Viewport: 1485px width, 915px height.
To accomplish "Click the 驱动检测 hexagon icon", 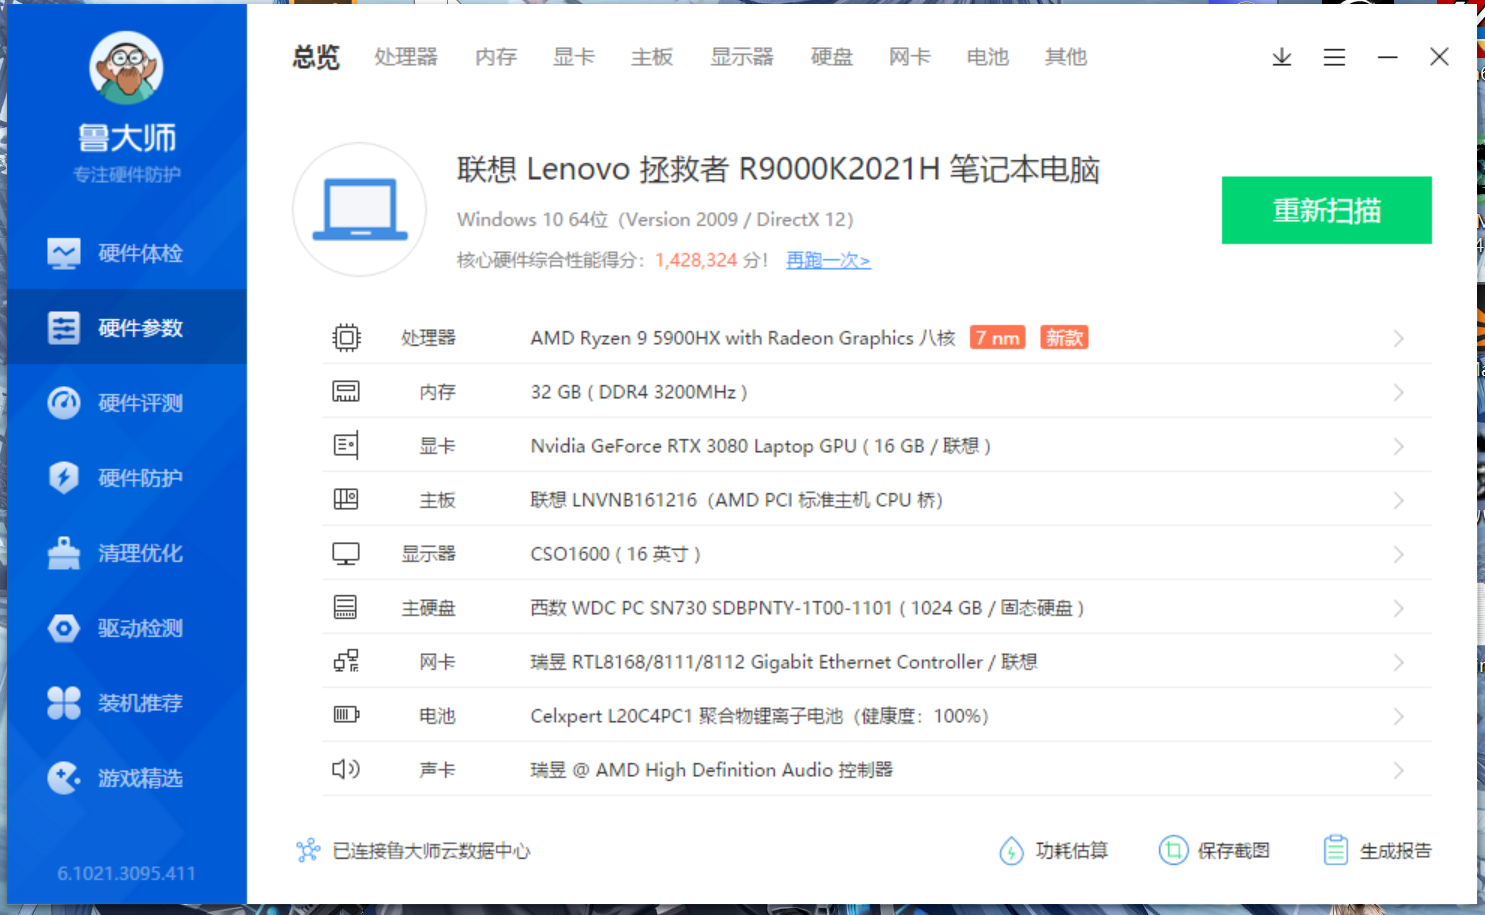I will 64,628.
